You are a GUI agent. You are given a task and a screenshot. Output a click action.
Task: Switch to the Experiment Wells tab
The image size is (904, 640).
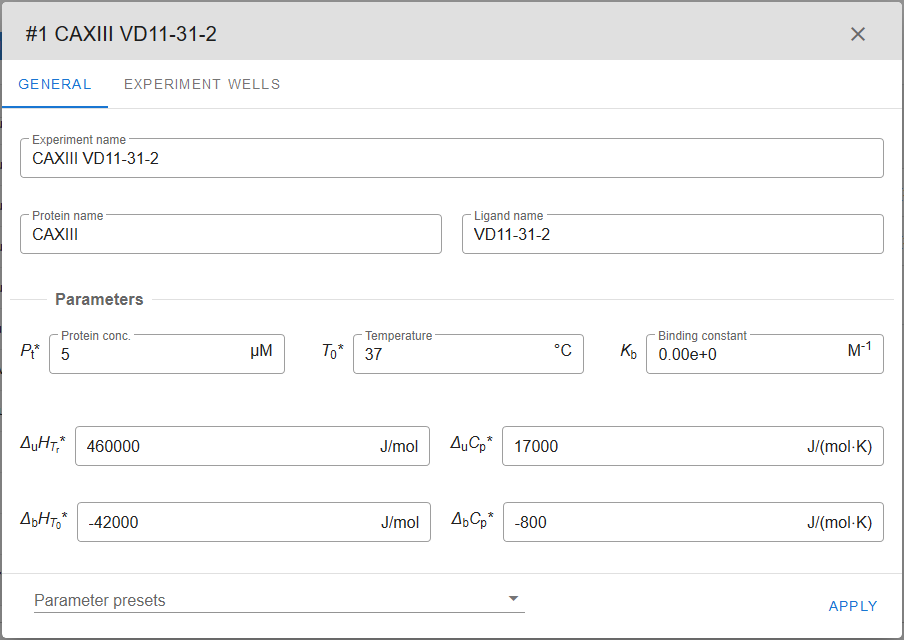tap(202, 84)
